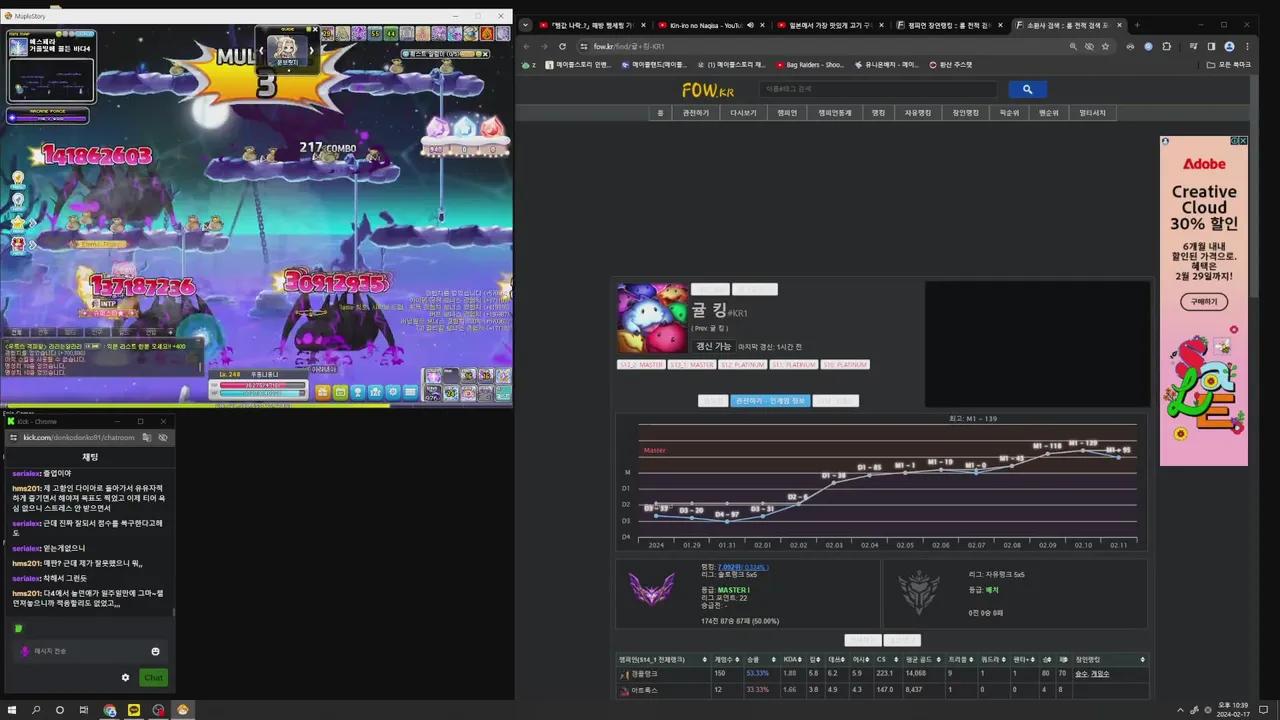1280x720 pixels.
Task: Click the 갱신 가능 refresh button
Action: (712, 346)
